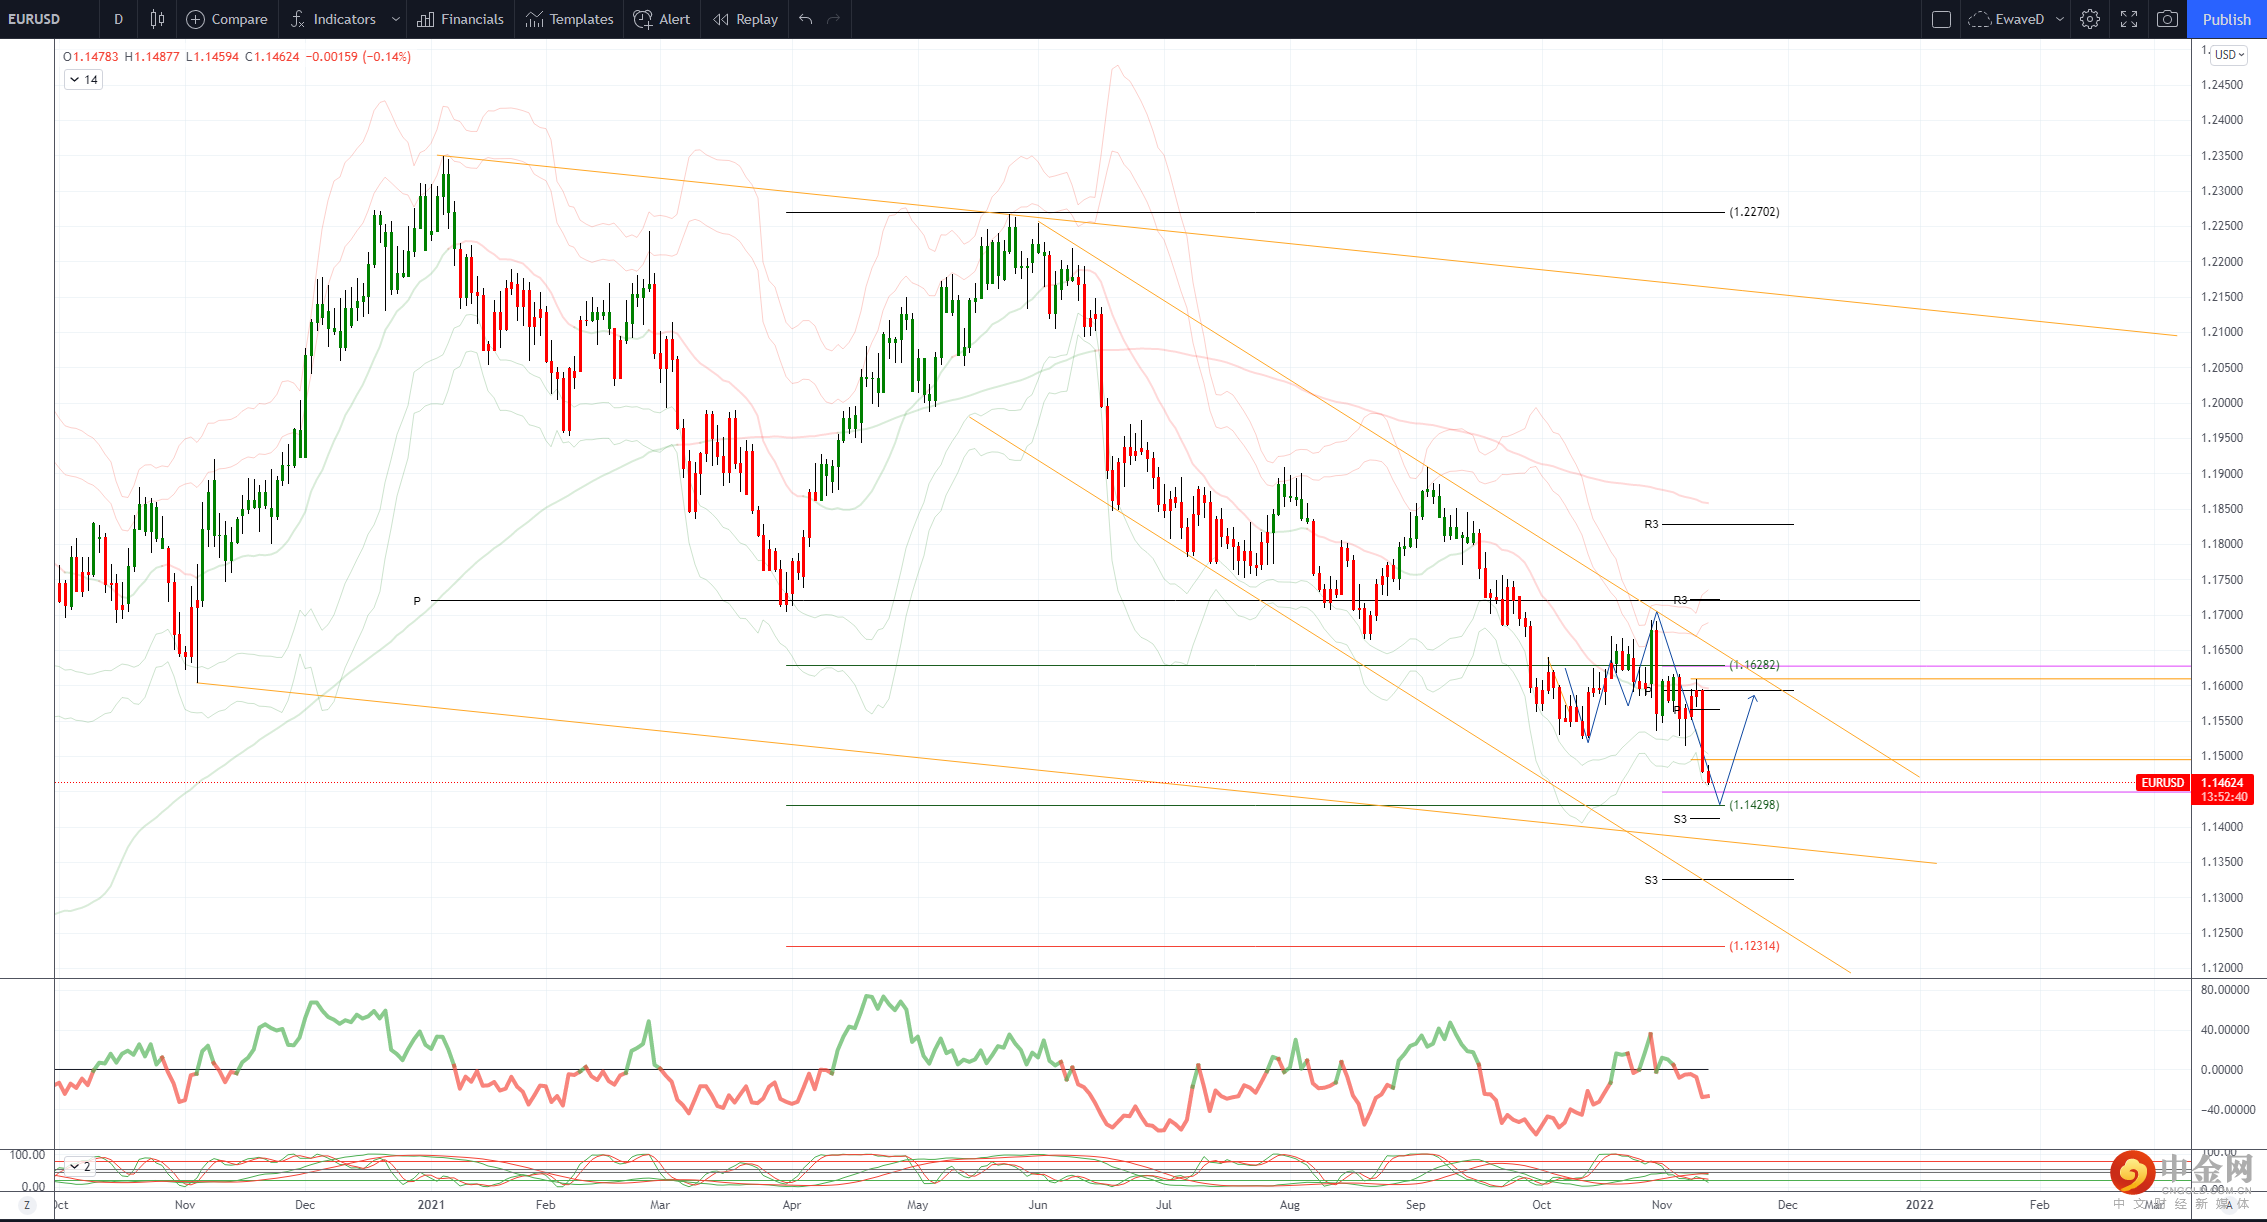
Task: Open the indicator Templates menu
Action: [x=570, y=19]
